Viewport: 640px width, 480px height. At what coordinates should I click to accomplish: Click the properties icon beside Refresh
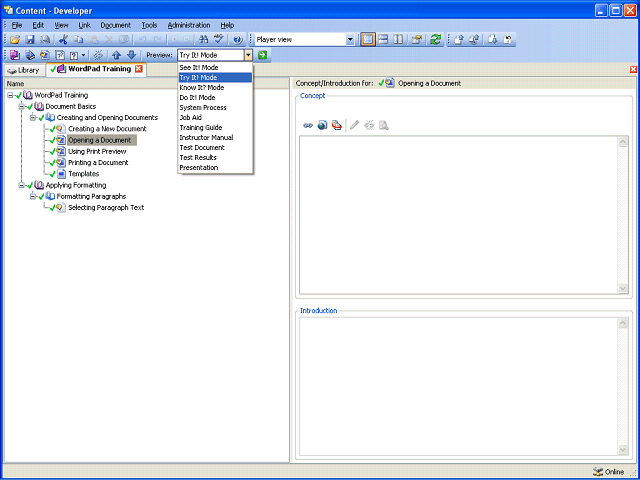click(417, 40)
